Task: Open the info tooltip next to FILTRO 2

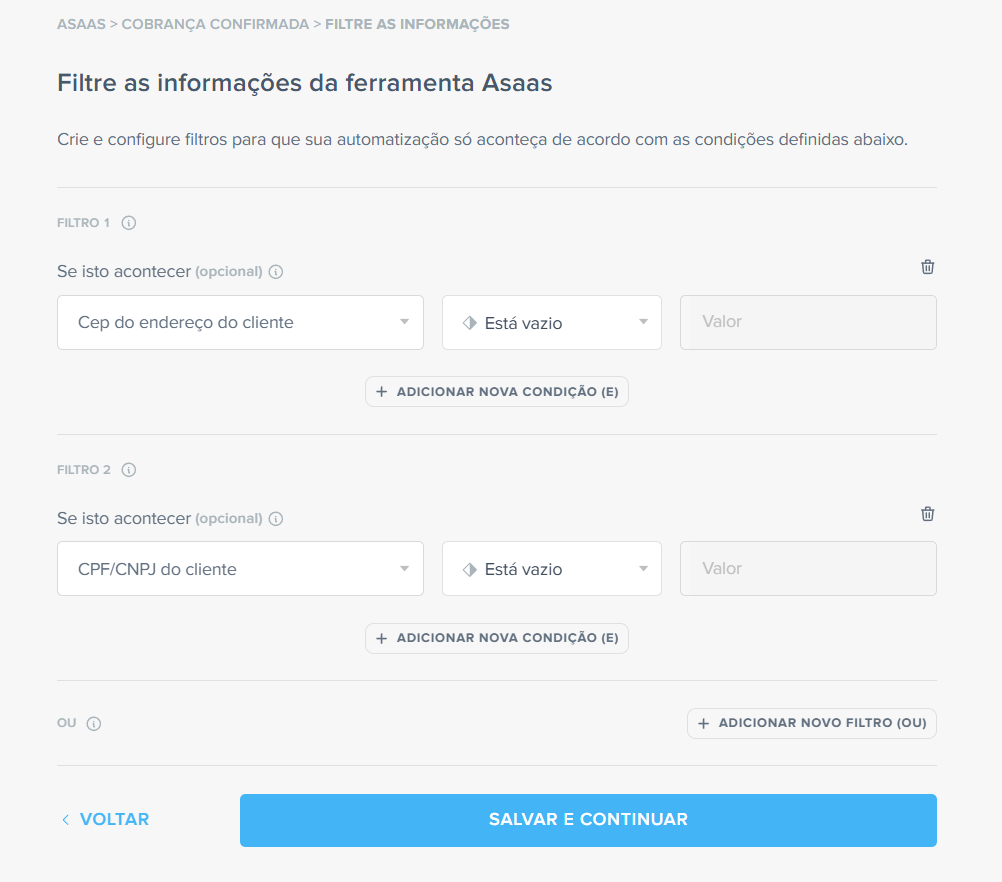Action: pos(128,469)
